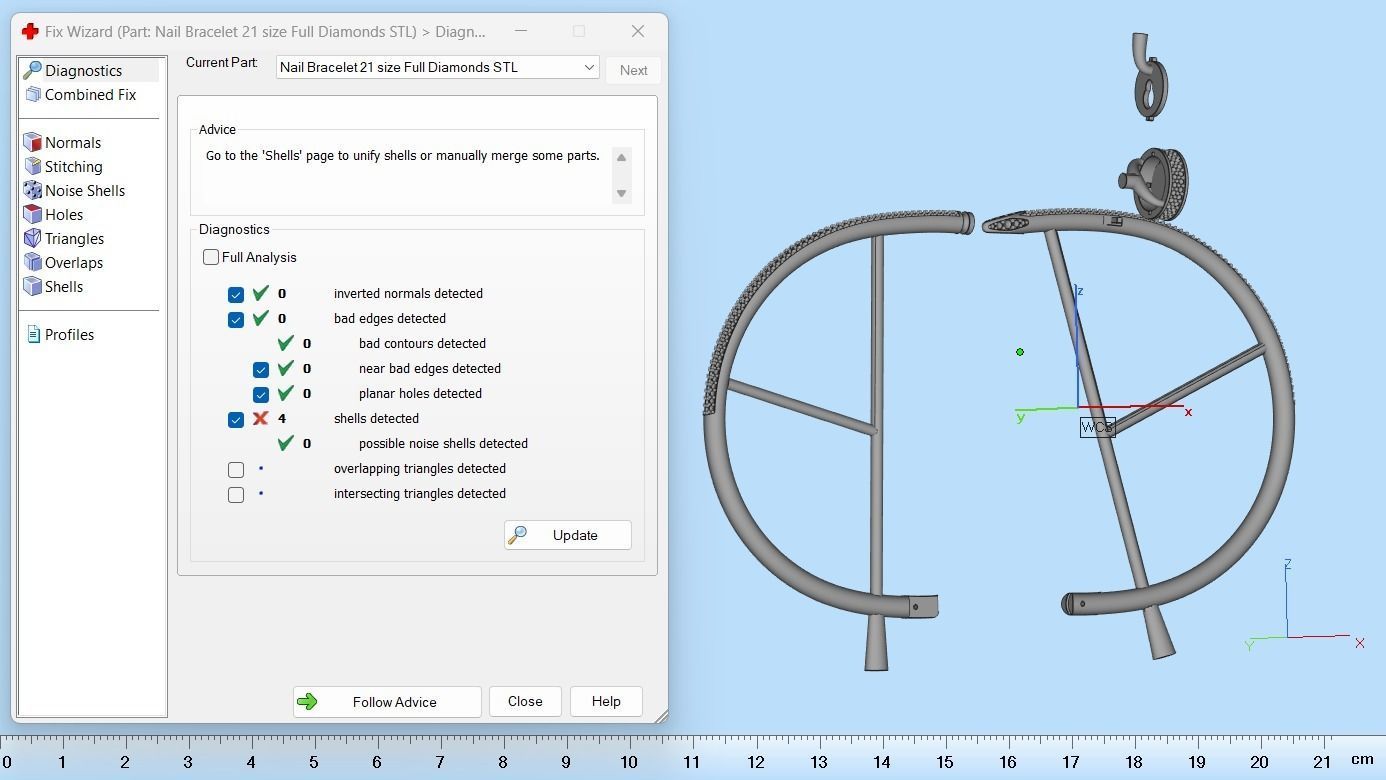Toggle the near bad edges detected checkbox

(261, 369)
